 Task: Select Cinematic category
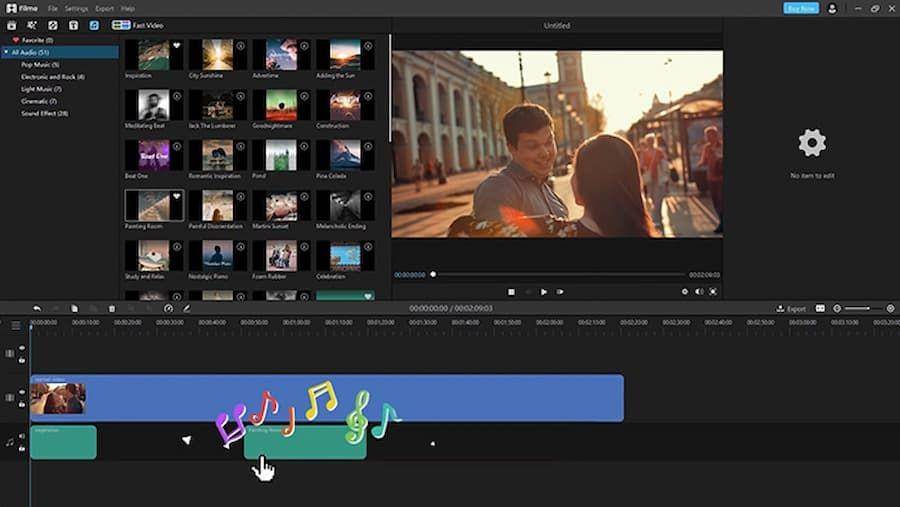click(x=38, y=101)
